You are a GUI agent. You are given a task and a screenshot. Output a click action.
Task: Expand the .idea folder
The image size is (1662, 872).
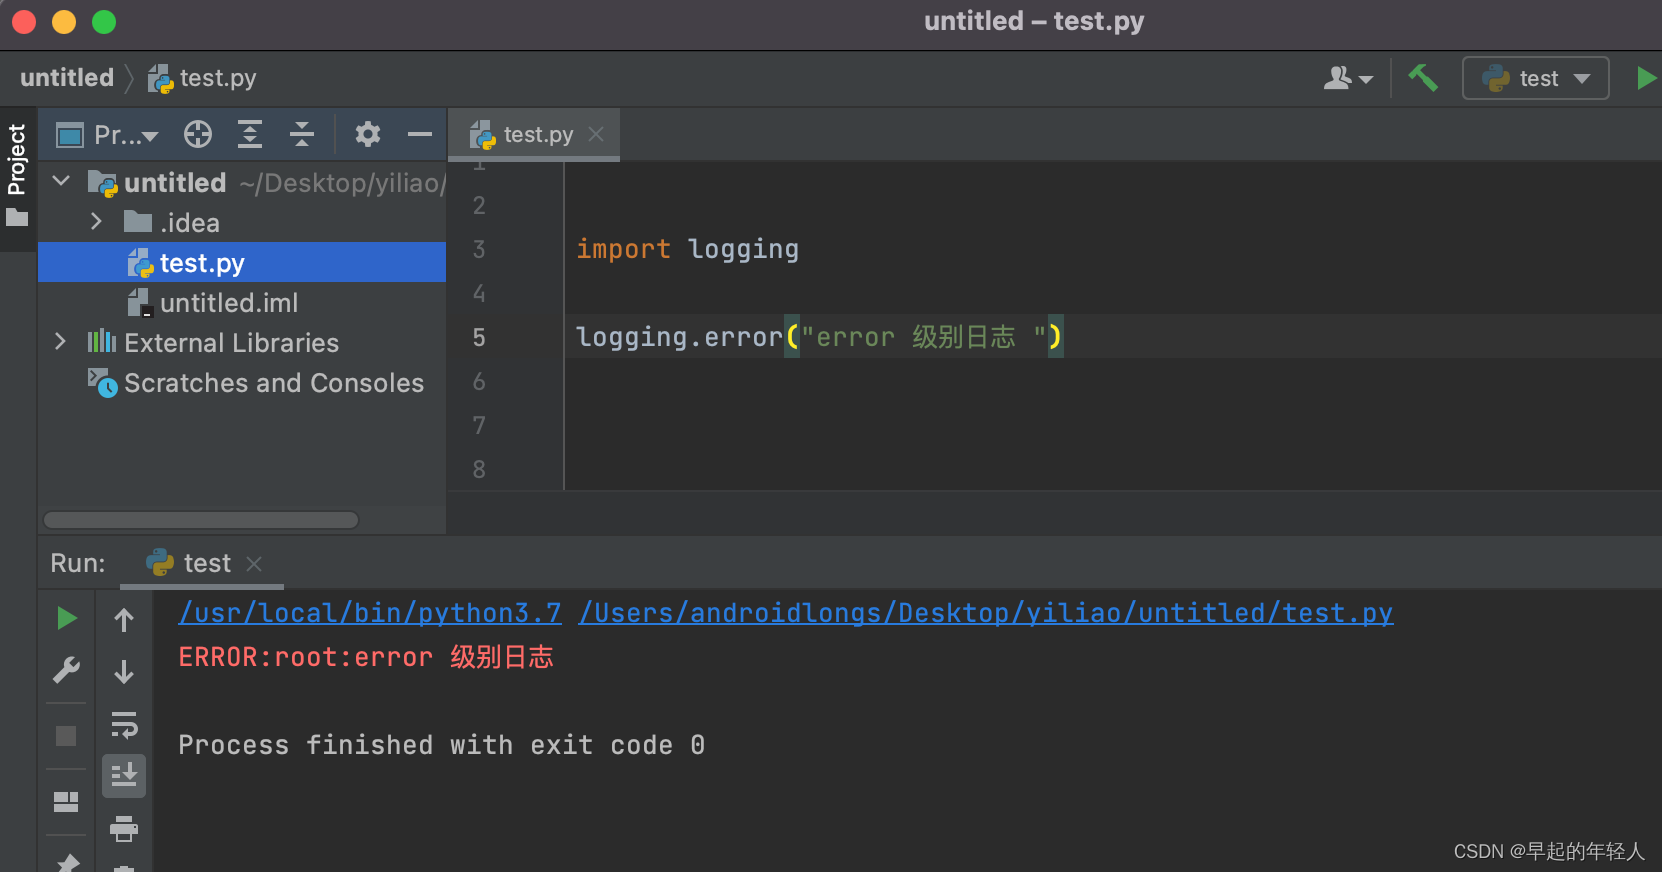96,221
